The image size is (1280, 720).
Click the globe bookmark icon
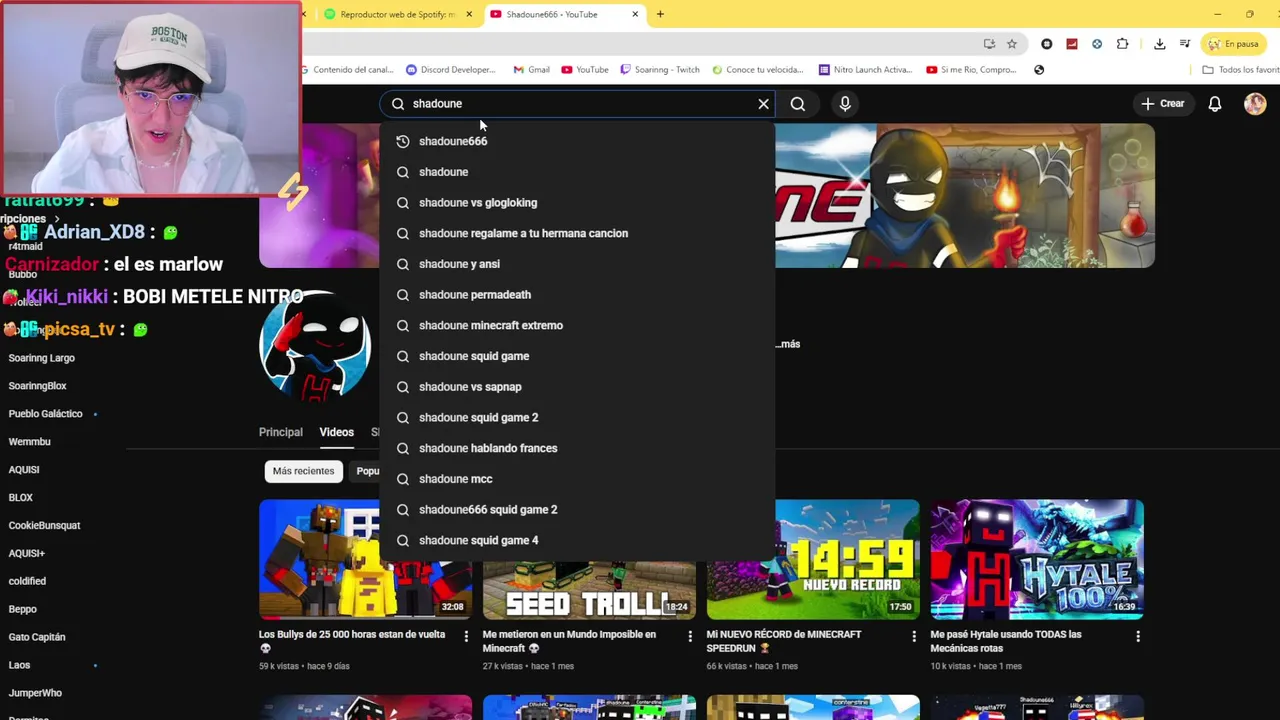(1039, 70)
